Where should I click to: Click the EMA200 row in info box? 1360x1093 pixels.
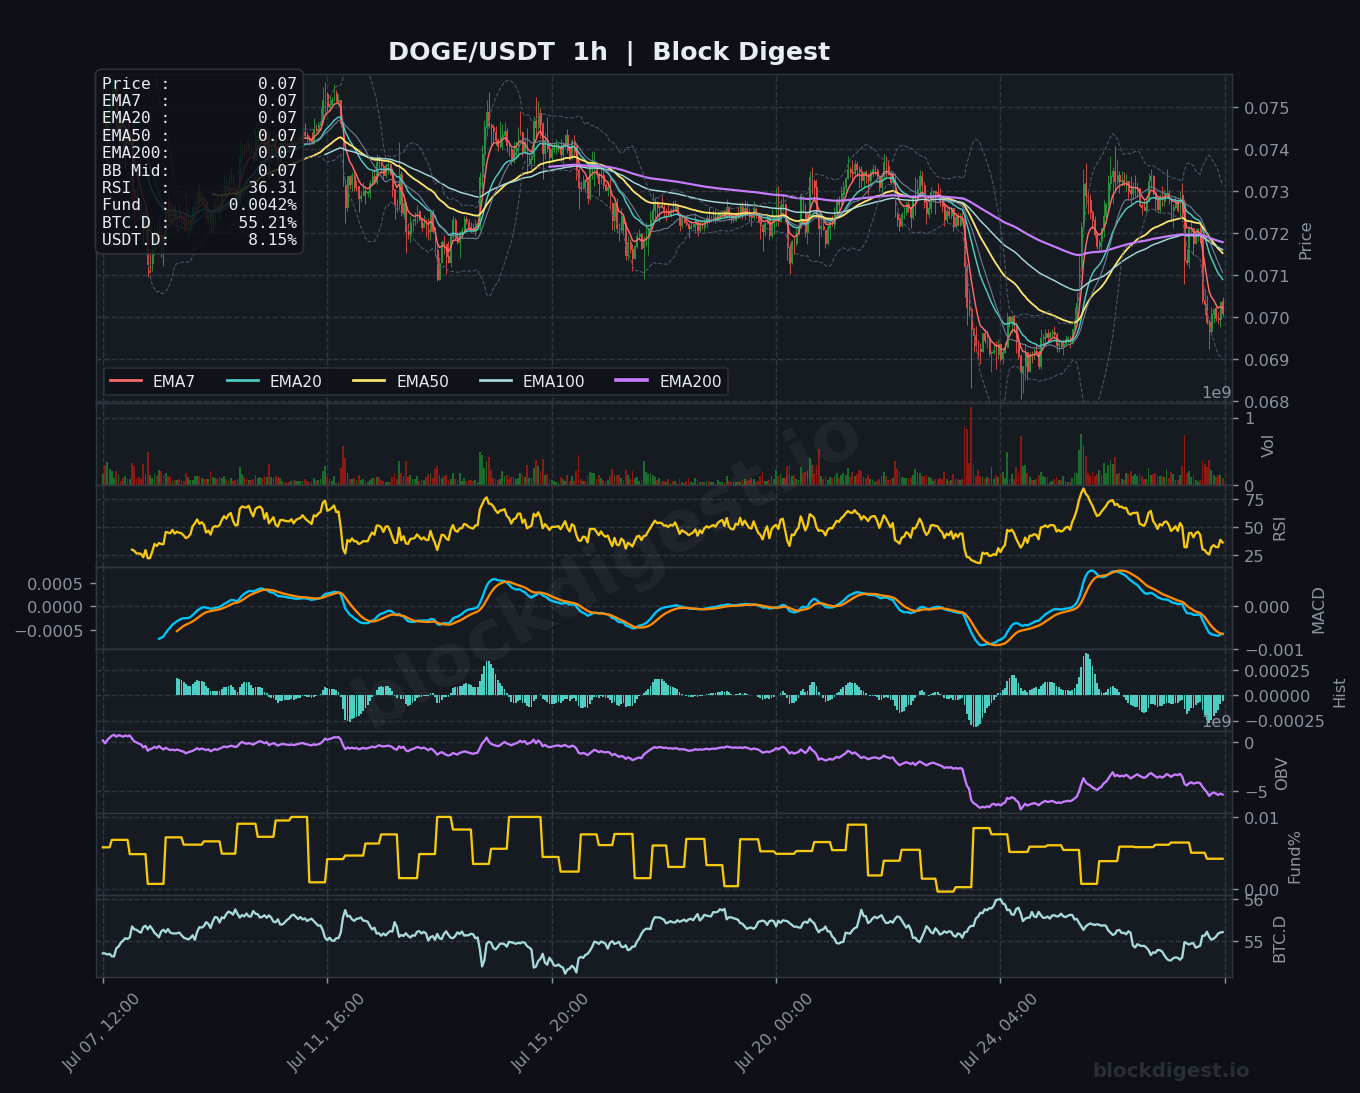[x=199, y=153]
